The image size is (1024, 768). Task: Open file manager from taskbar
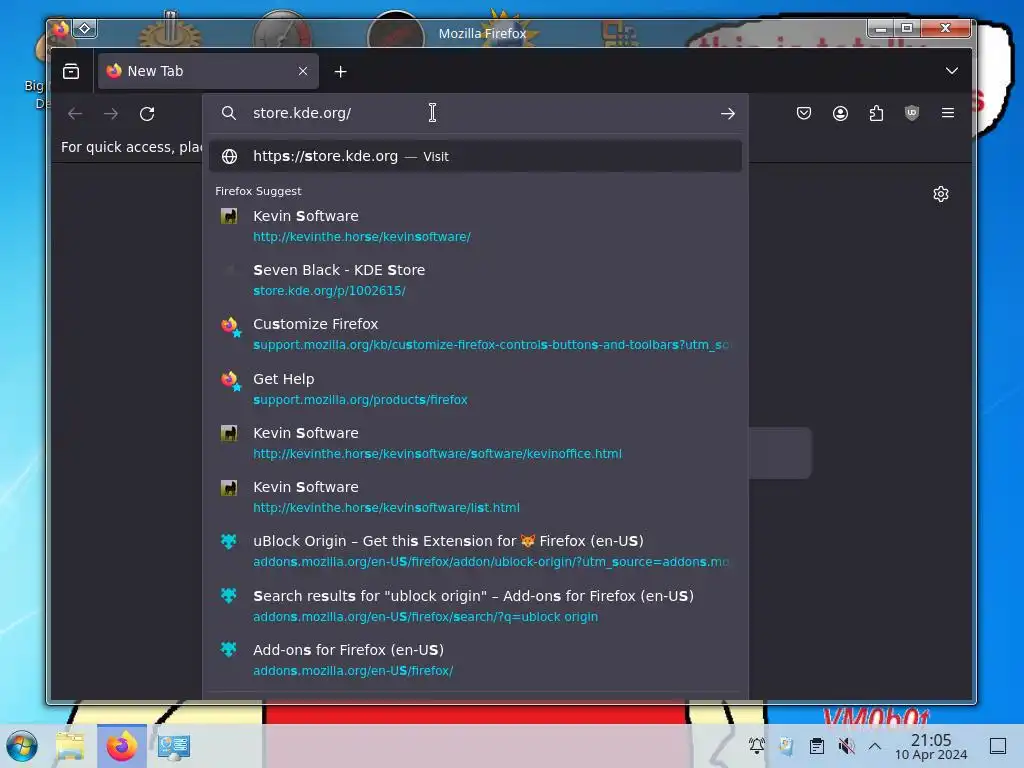[x=70, y=746]
